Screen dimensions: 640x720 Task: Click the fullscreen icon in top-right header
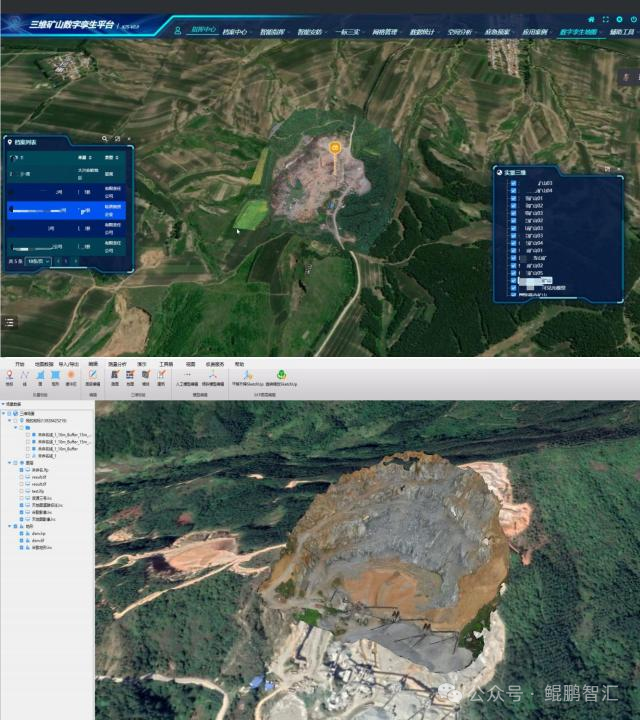pyautogui.click(x=605, y=19)
